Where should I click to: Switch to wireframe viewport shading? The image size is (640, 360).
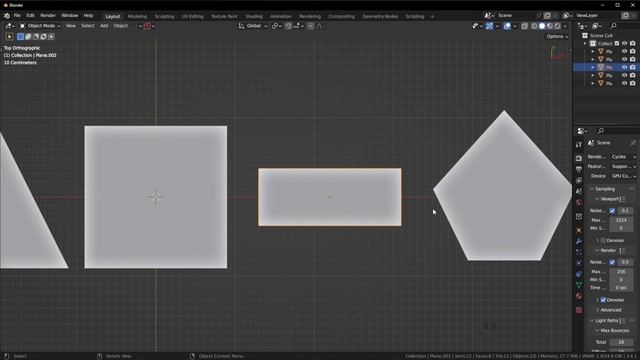coord(534,26)
